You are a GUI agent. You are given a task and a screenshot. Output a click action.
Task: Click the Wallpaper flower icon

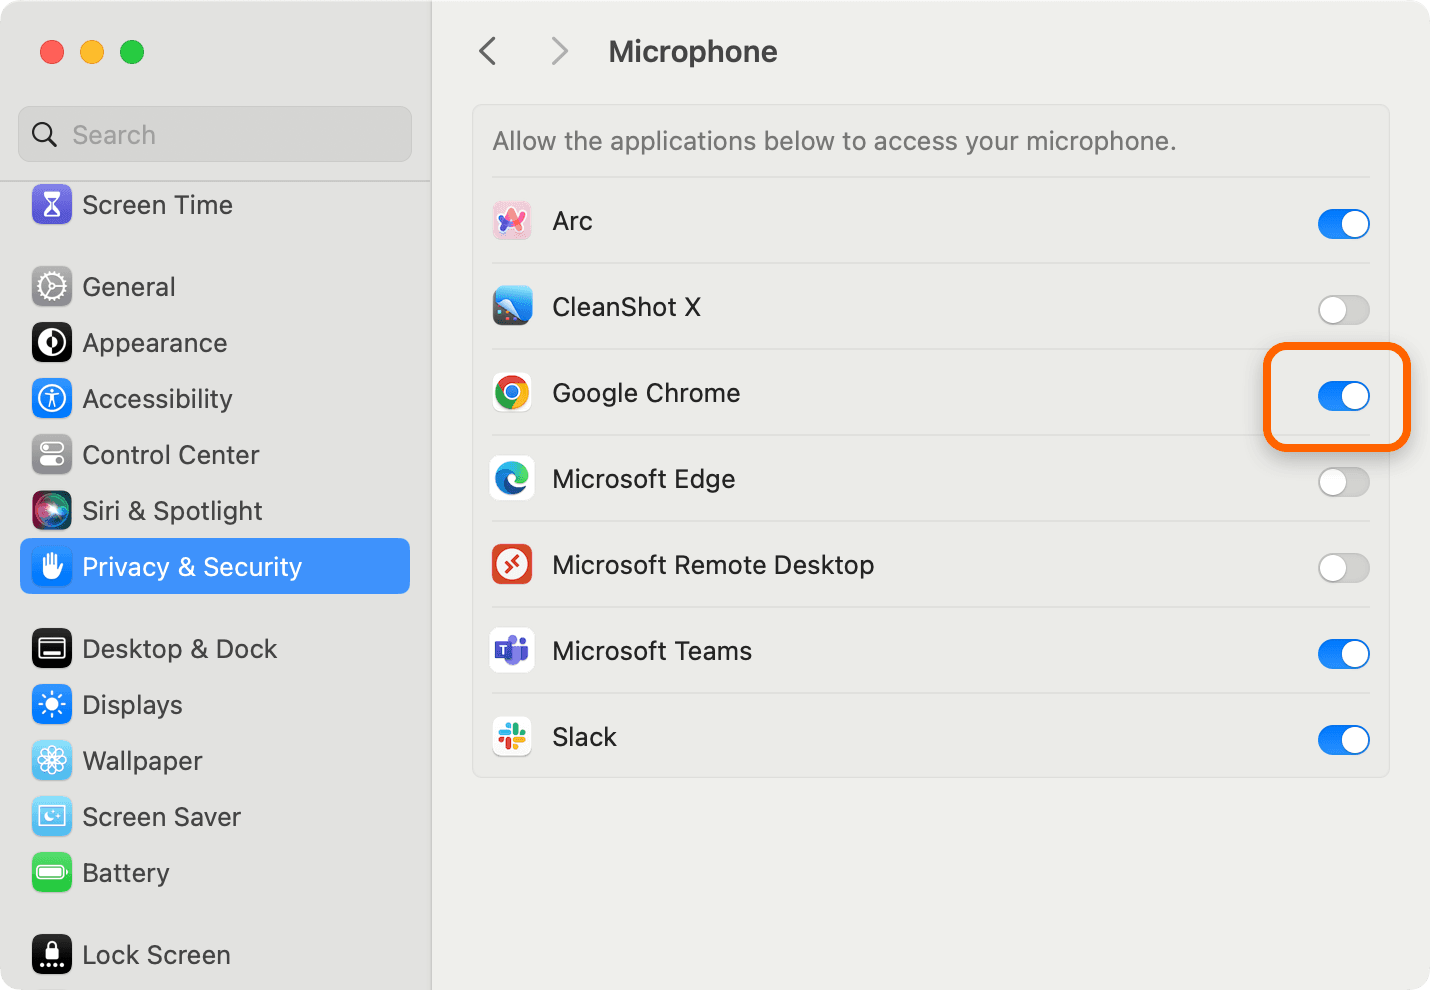[x=52, y=761]
